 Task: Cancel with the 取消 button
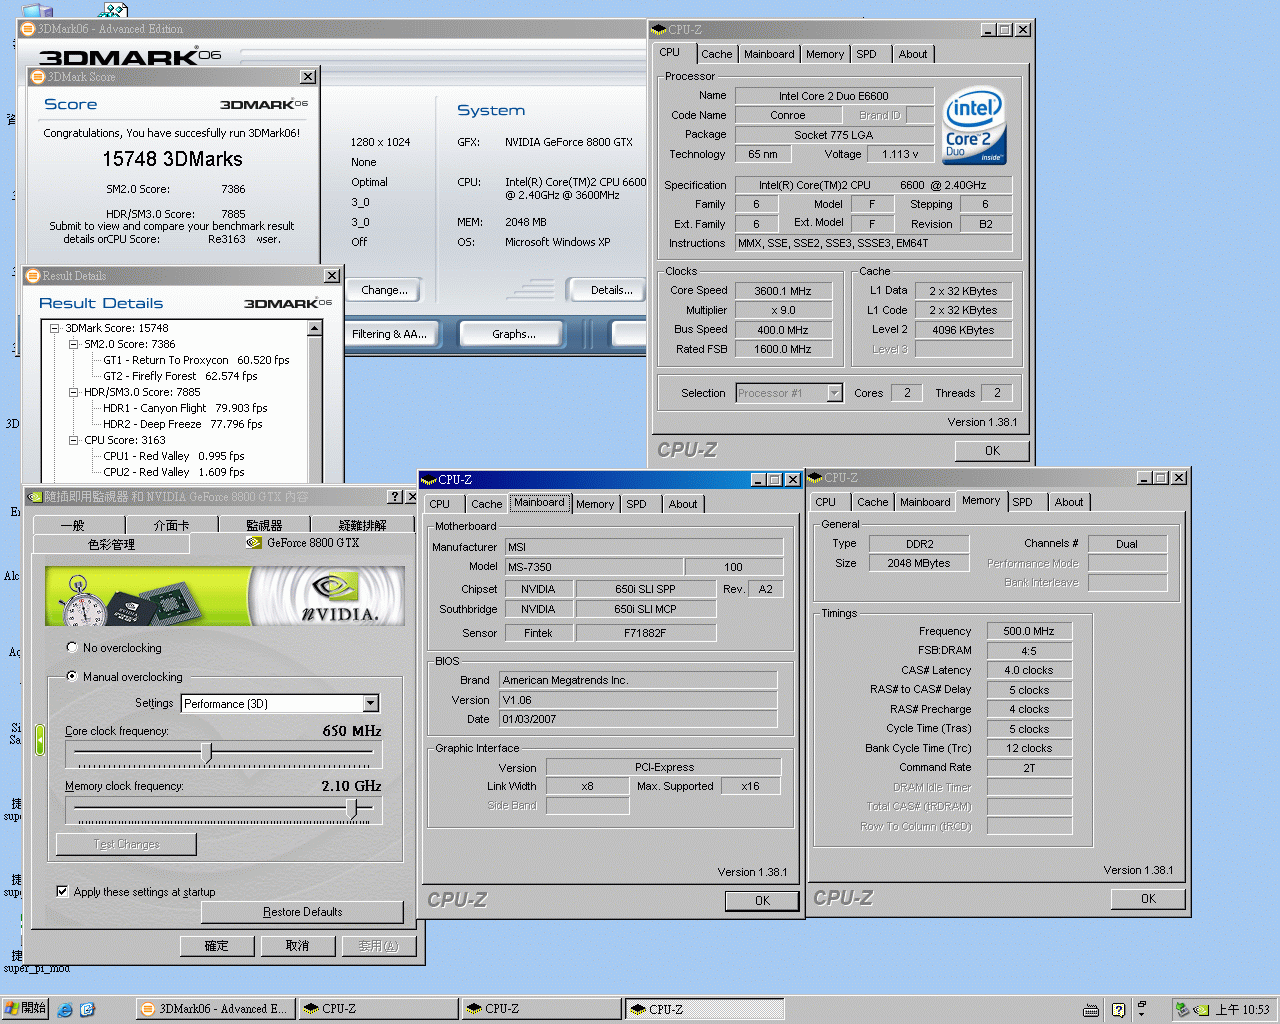[x=298, y=946]
